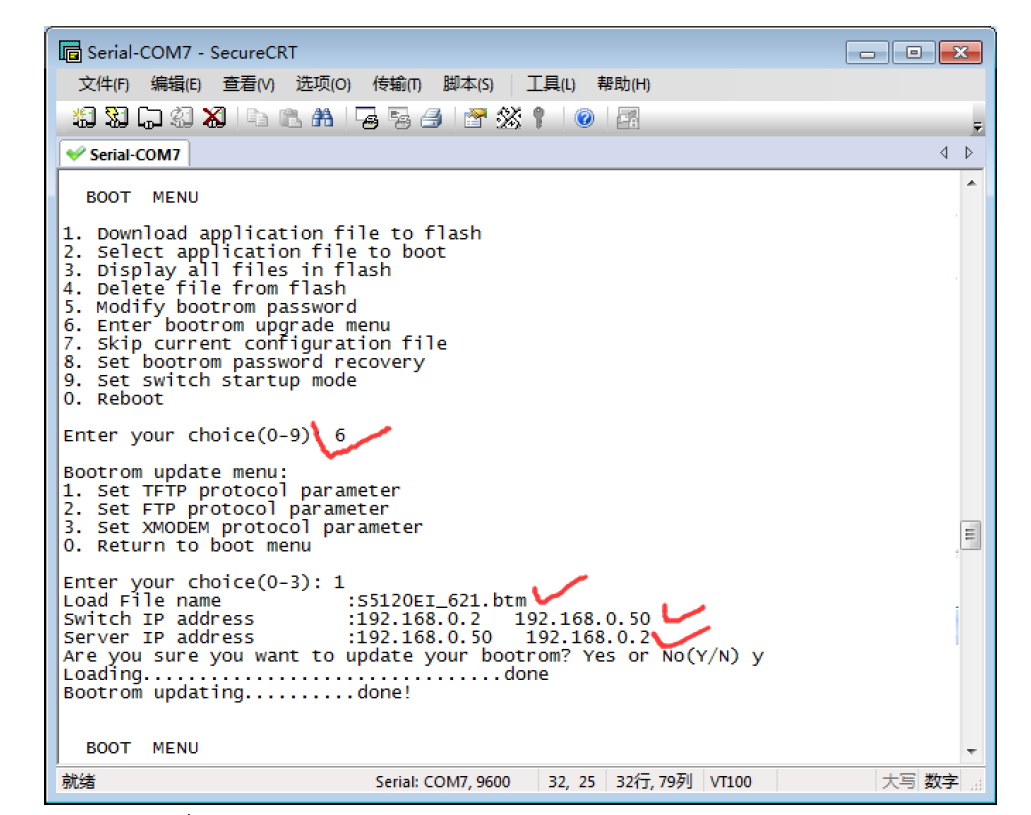Click the Copy toolbar icon
Image resolution: width=1031 pixels, height=815 pixels.
point(258,118)
